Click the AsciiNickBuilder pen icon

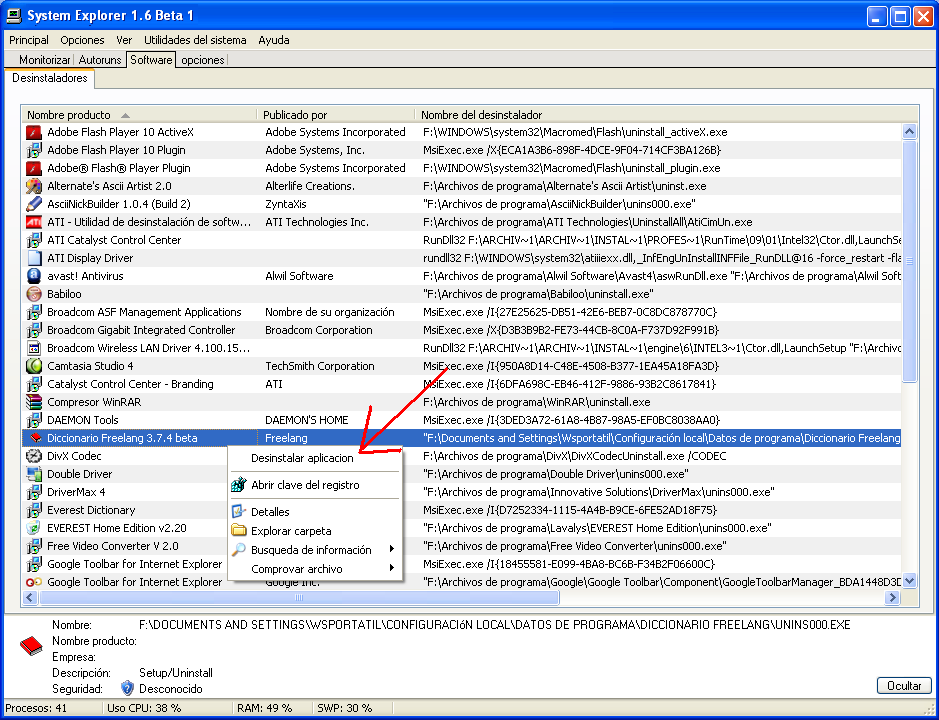[34, 204]
